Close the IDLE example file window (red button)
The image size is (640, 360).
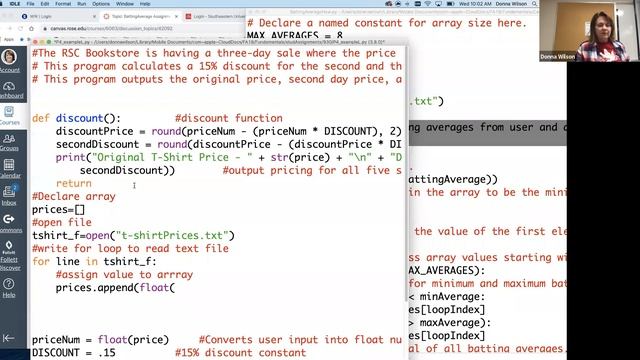(35, 42)
